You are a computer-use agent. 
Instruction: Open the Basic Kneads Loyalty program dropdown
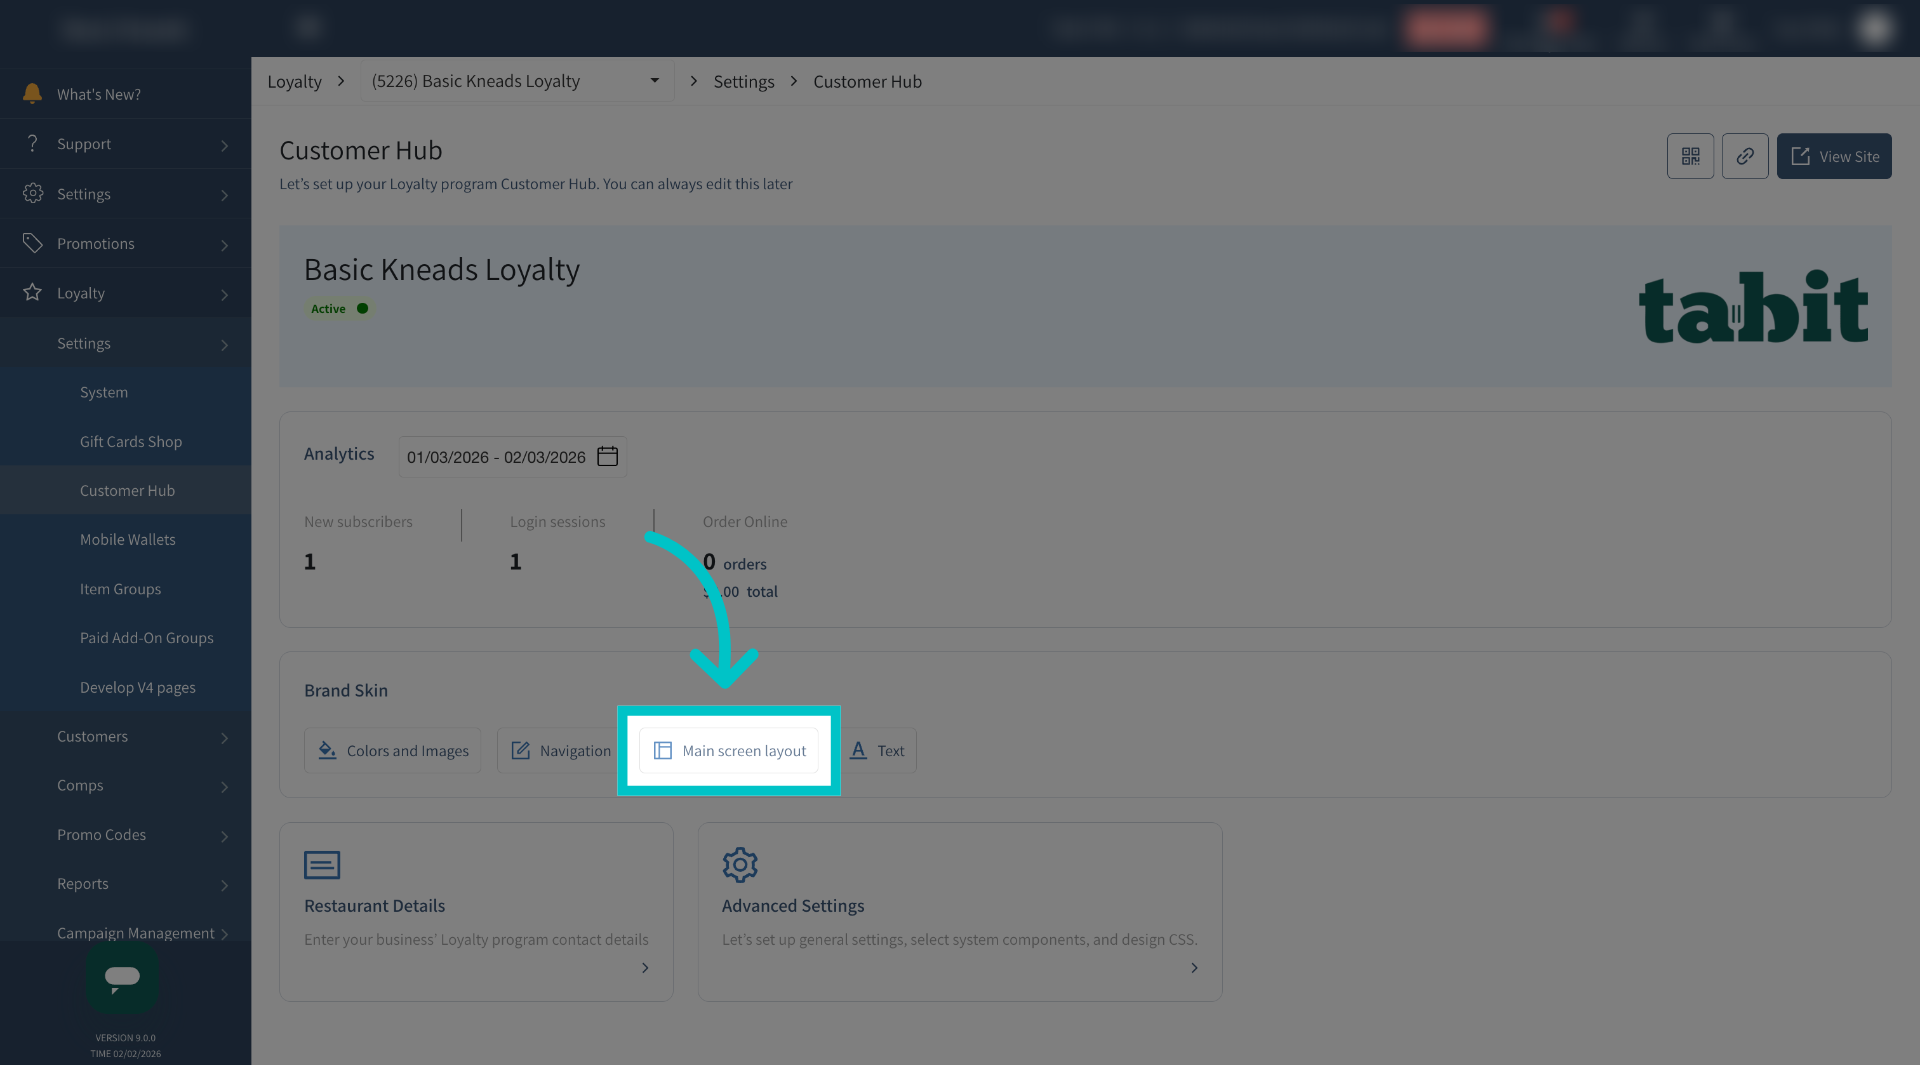click(x=516, y=81)
